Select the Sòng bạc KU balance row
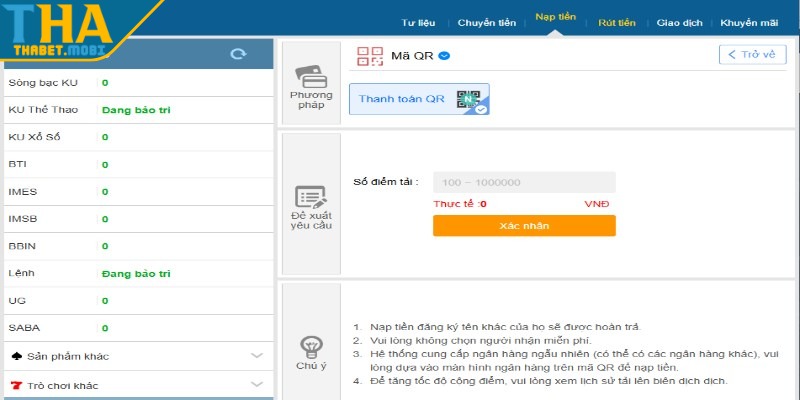The image size is (800, 400). pyautogui.click(x=137, y=82)
